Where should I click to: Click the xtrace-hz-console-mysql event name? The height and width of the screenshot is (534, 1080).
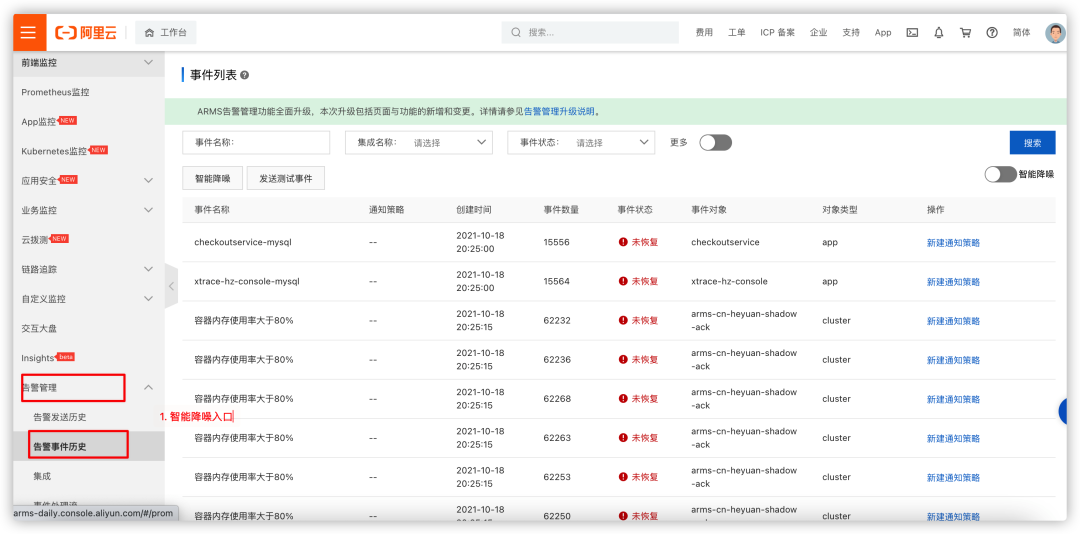click(x=247, y=282)
